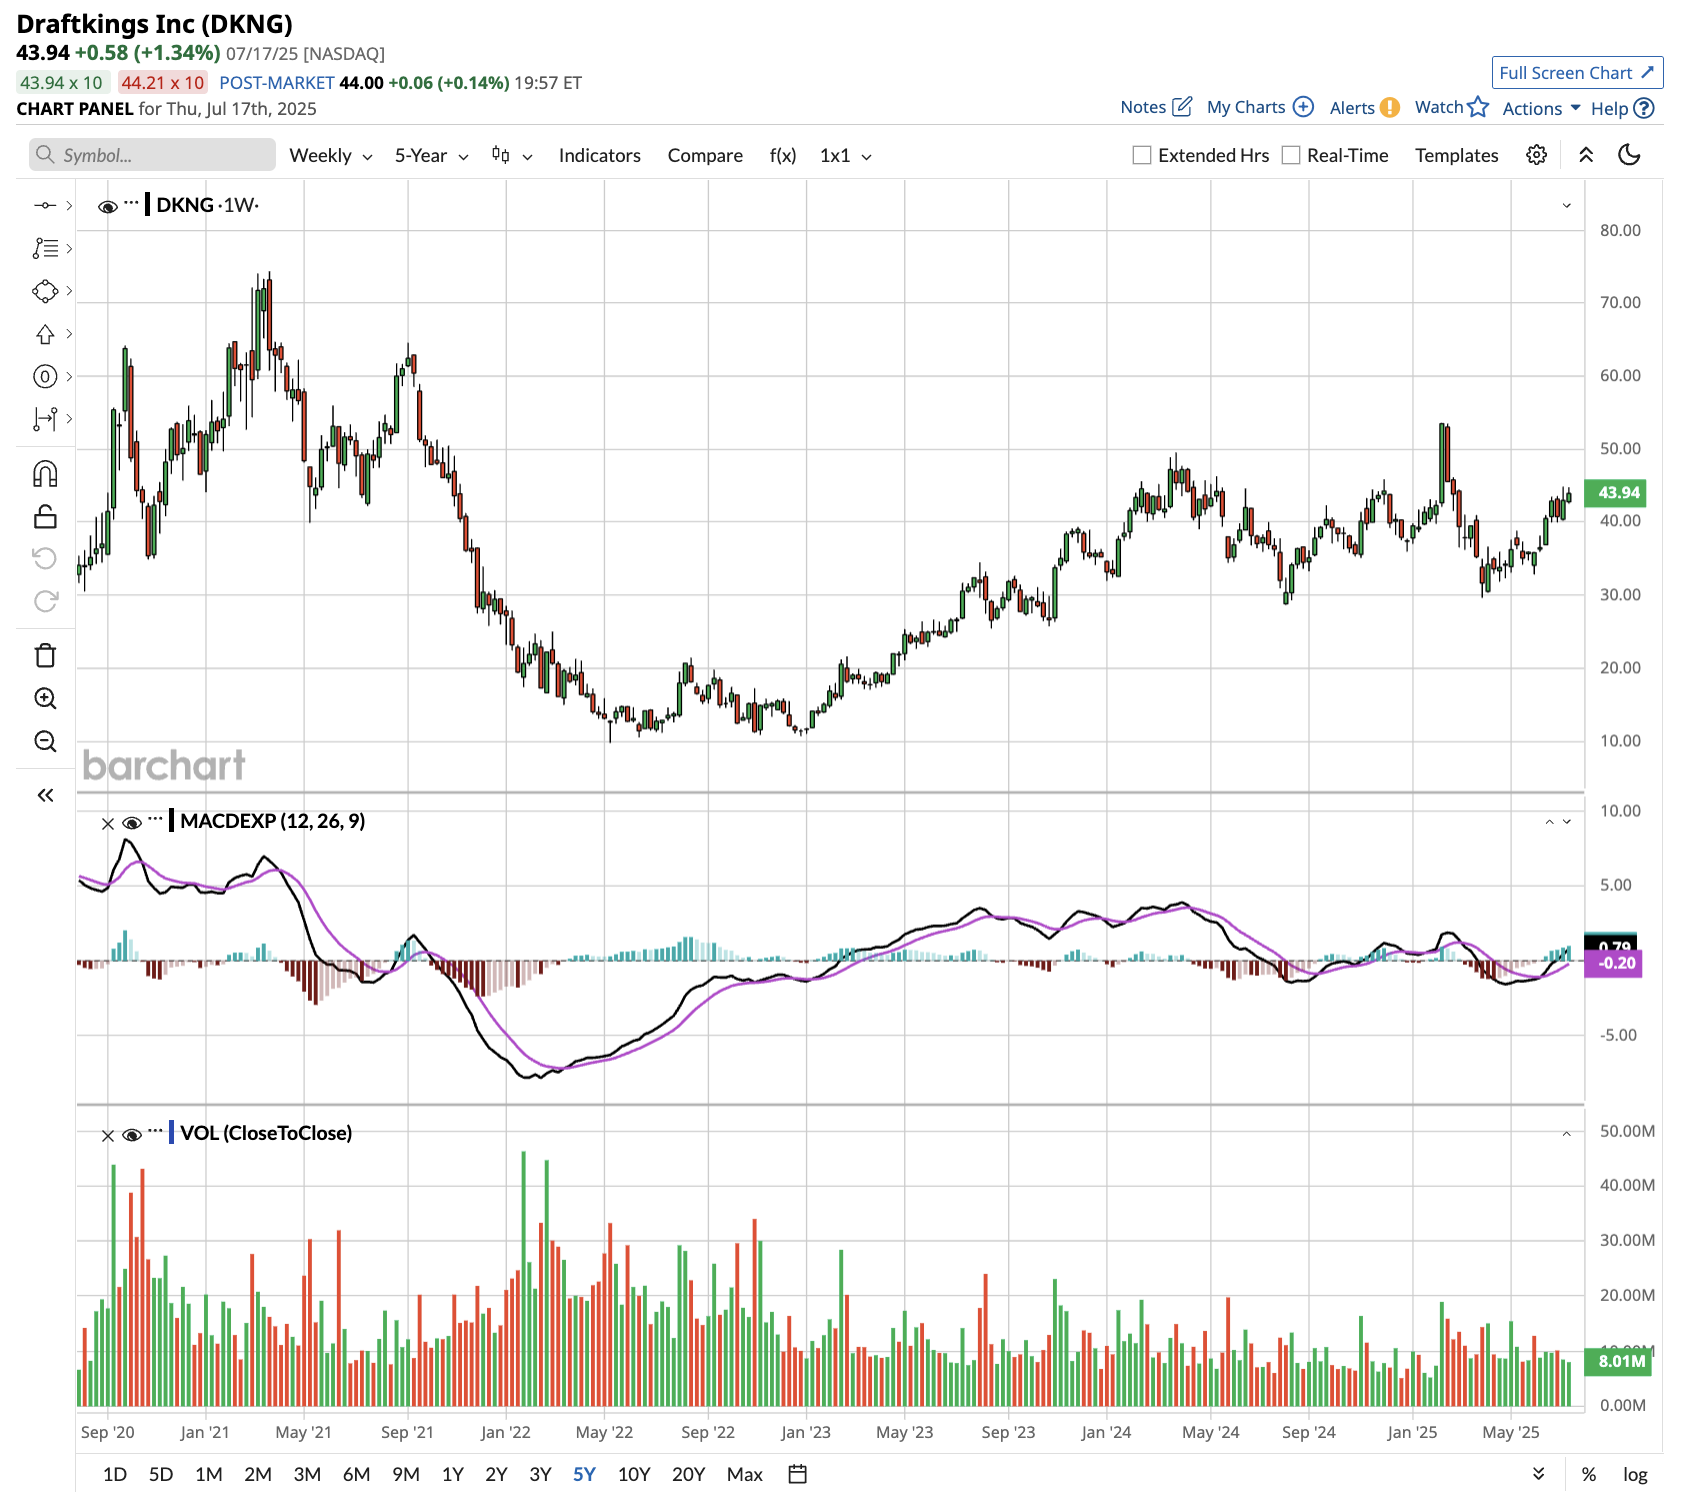Open the f(x) expressions menu
The width and height of the screenshot is (1692, 1492).
783,155
